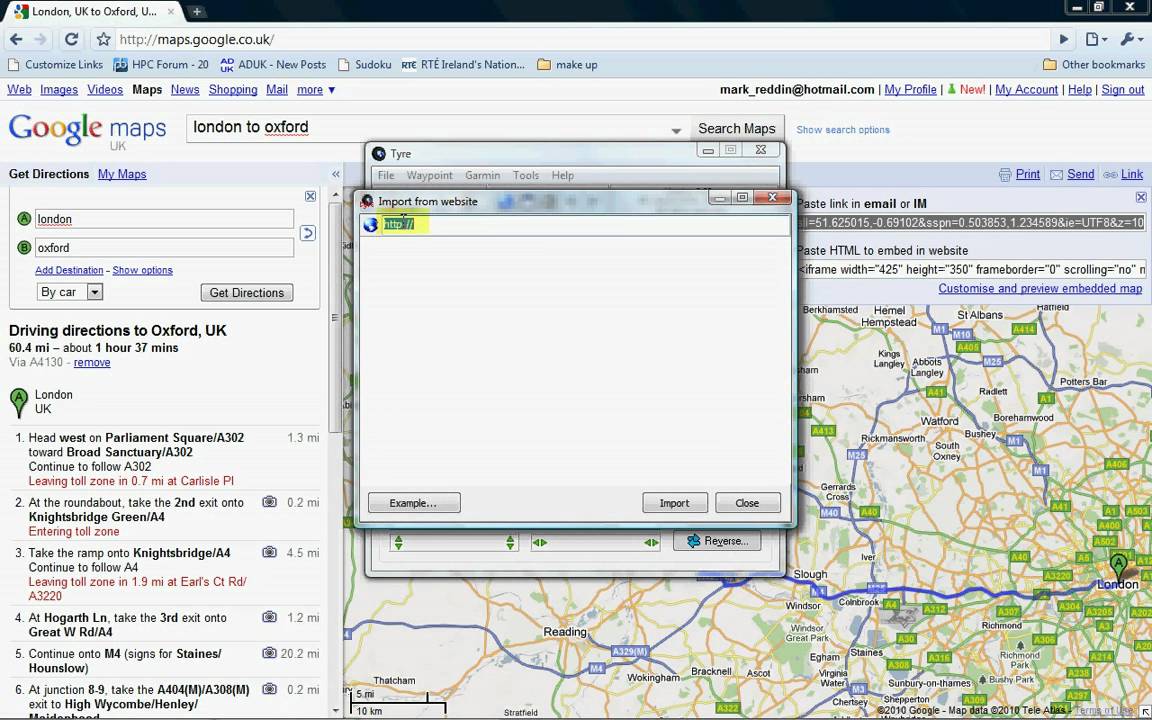Click the Print link

(1027, 174)
